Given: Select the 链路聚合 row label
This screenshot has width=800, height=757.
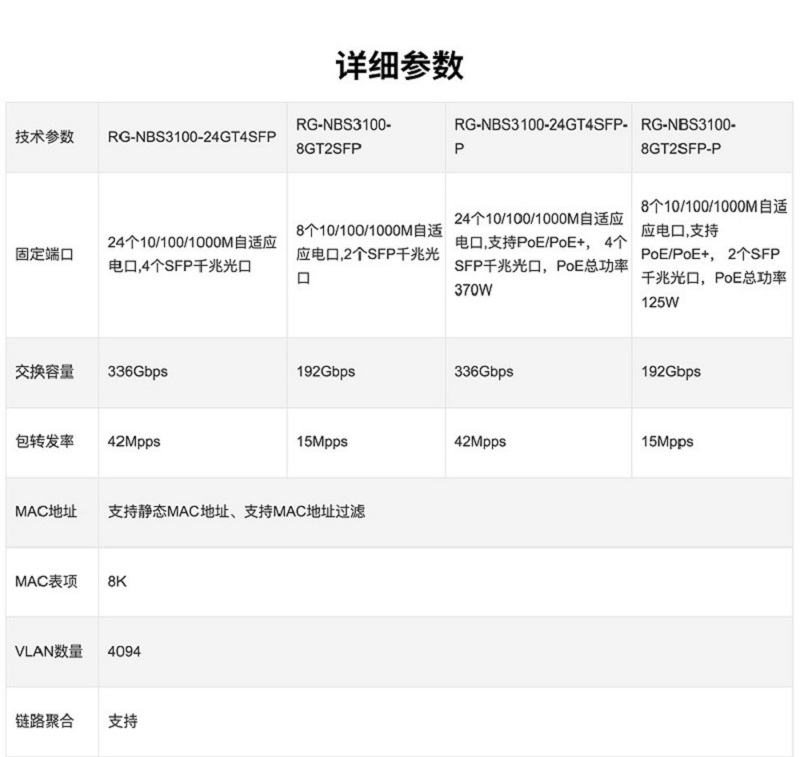Looking at the screenshot, I should (45, 721).
